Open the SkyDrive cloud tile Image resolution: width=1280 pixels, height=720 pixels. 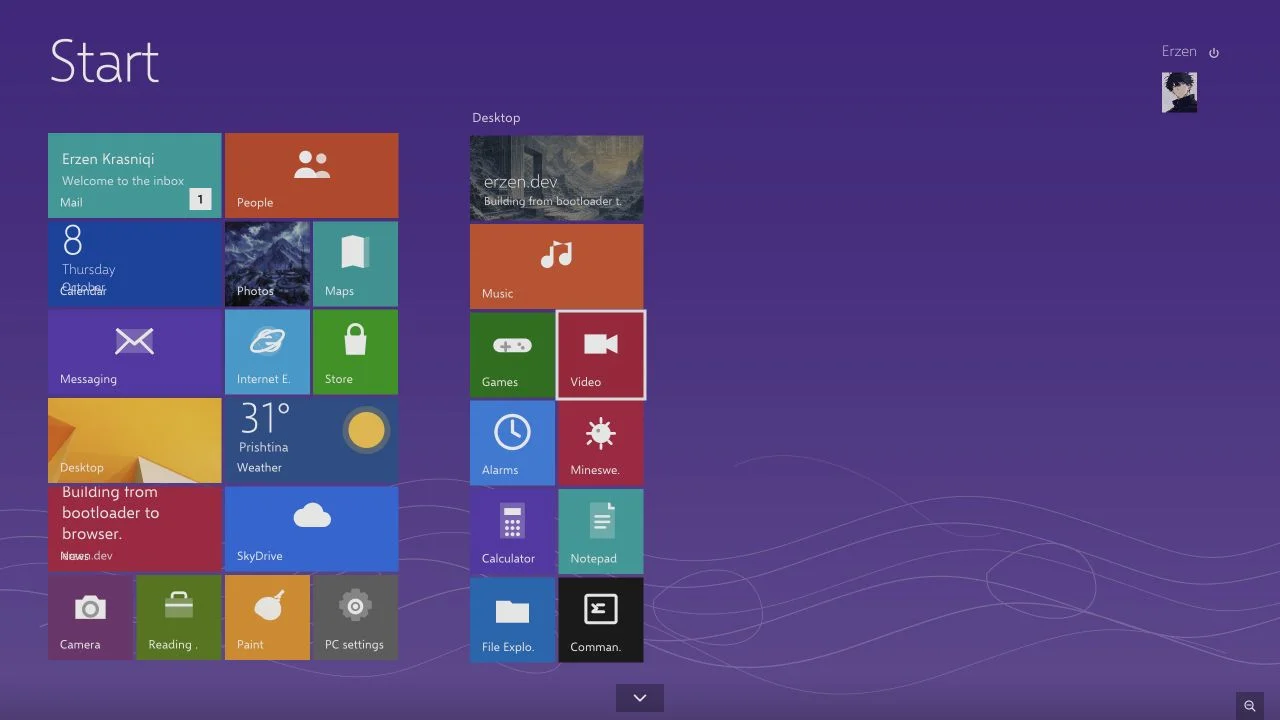pyautogui.click(x=312, y=528)
